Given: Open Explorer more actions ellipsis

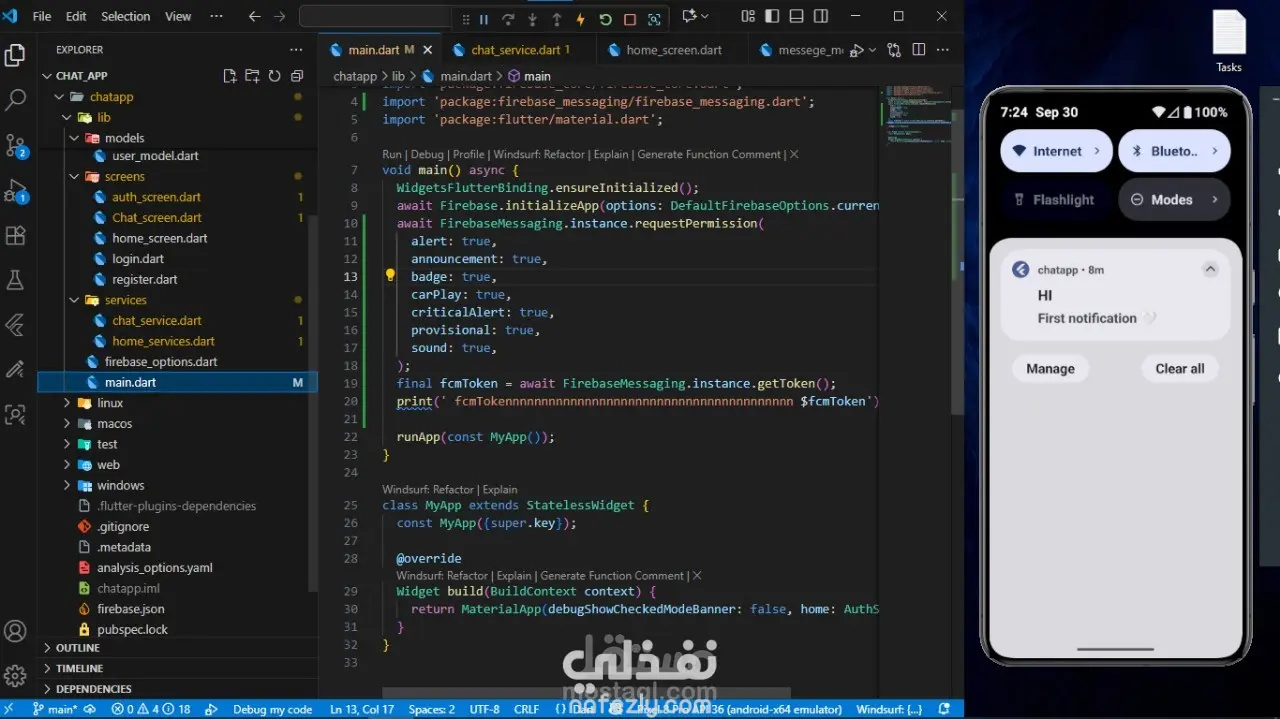Looking at the screenshot, I should (296, 49).
